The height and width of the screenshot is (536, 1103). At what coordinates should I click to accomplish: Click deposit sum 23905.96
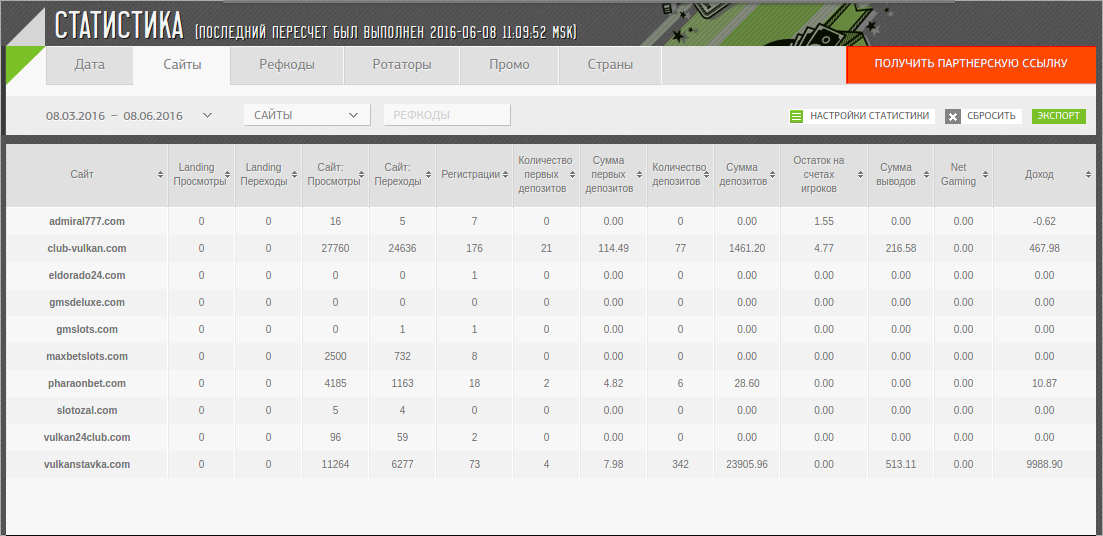click(746, 464)
